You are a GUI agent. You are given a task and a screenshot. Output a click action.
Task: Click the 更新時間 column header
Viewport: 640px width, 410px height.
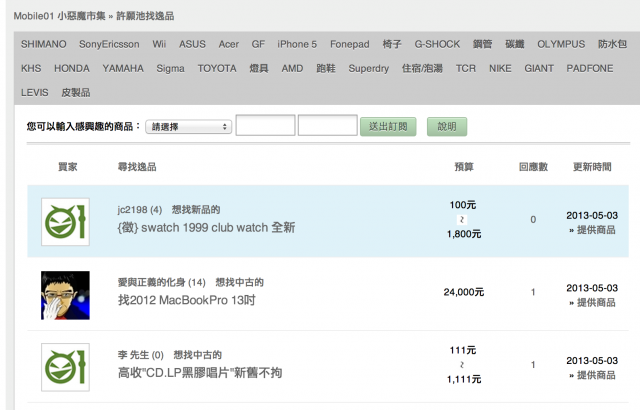(x=592, y=167)
